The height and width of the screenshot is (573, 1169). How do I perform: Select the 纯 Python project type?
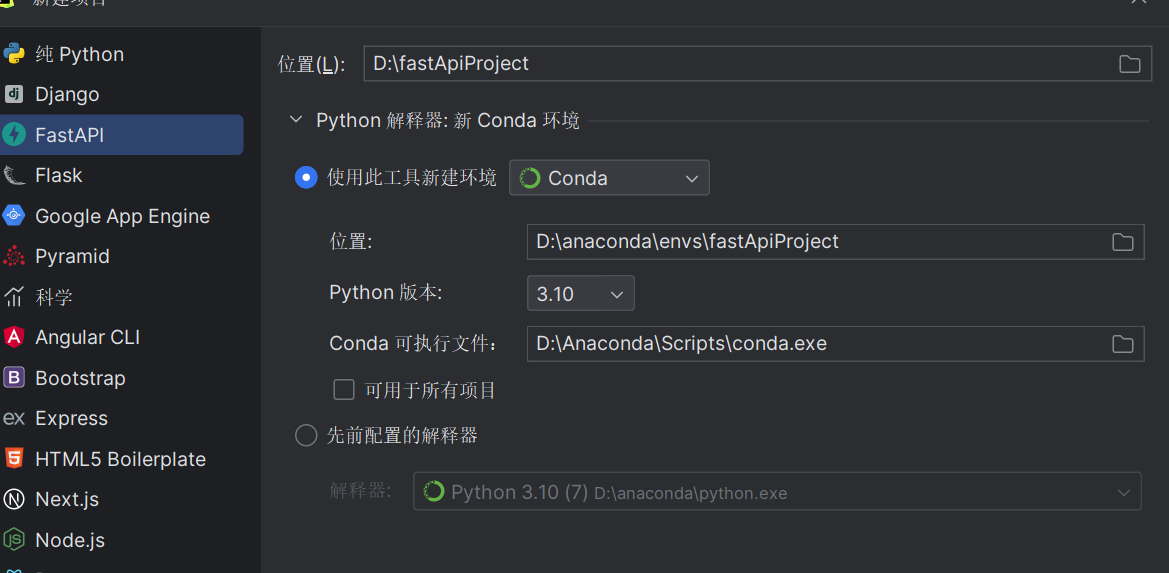coord(122,54)
